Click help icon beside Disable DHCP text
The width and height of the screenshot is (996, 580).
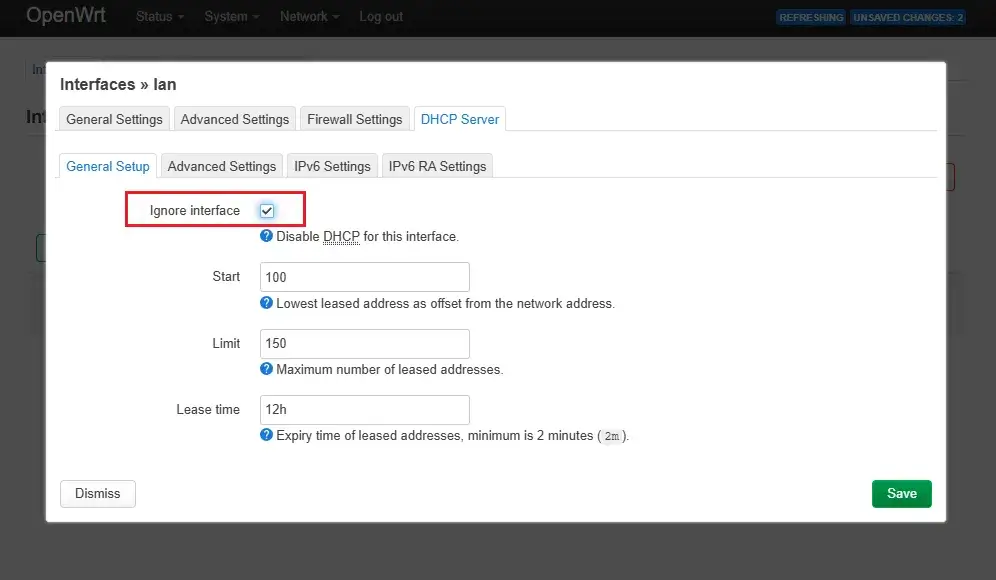point(266,237)
